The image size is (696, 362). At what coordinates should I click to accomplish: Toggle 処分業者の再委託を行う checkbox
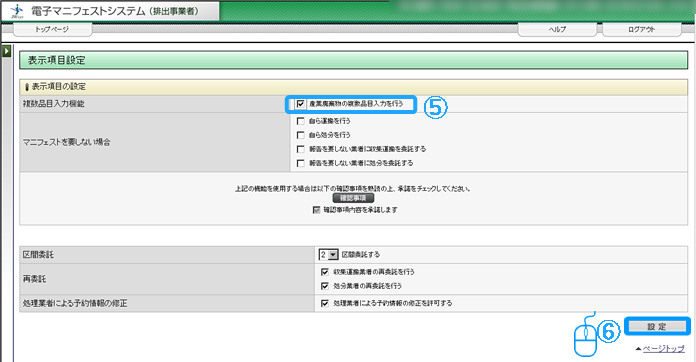point(325,286)
